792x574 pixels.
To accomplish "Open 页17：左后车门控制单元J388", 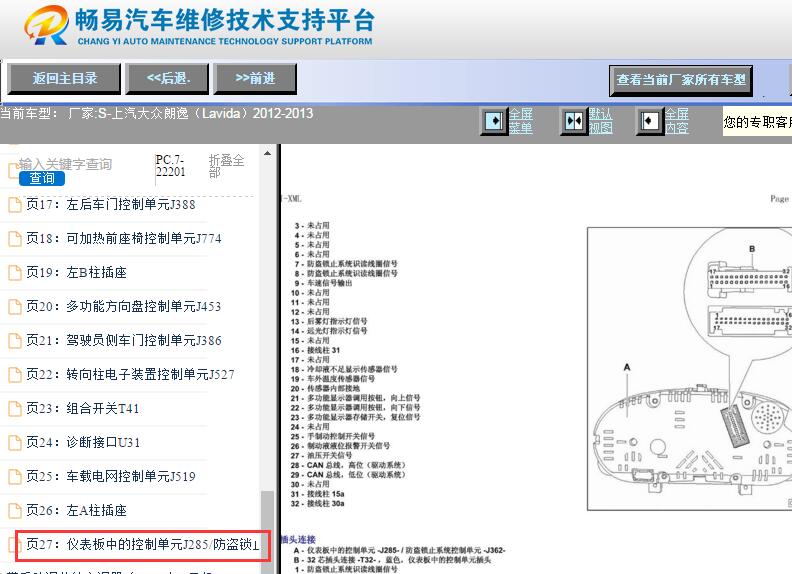I will pyautogui.click(x=111, y=205).
